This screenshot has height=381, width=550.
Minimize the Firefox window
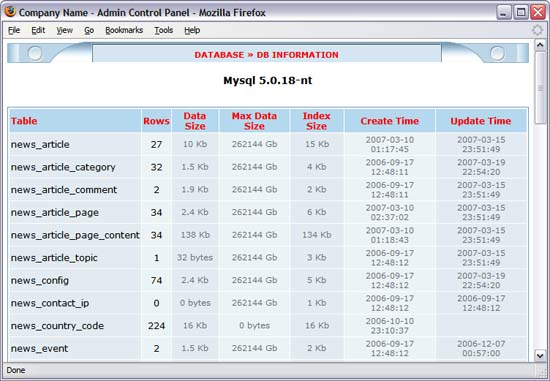tap(504, 13)
